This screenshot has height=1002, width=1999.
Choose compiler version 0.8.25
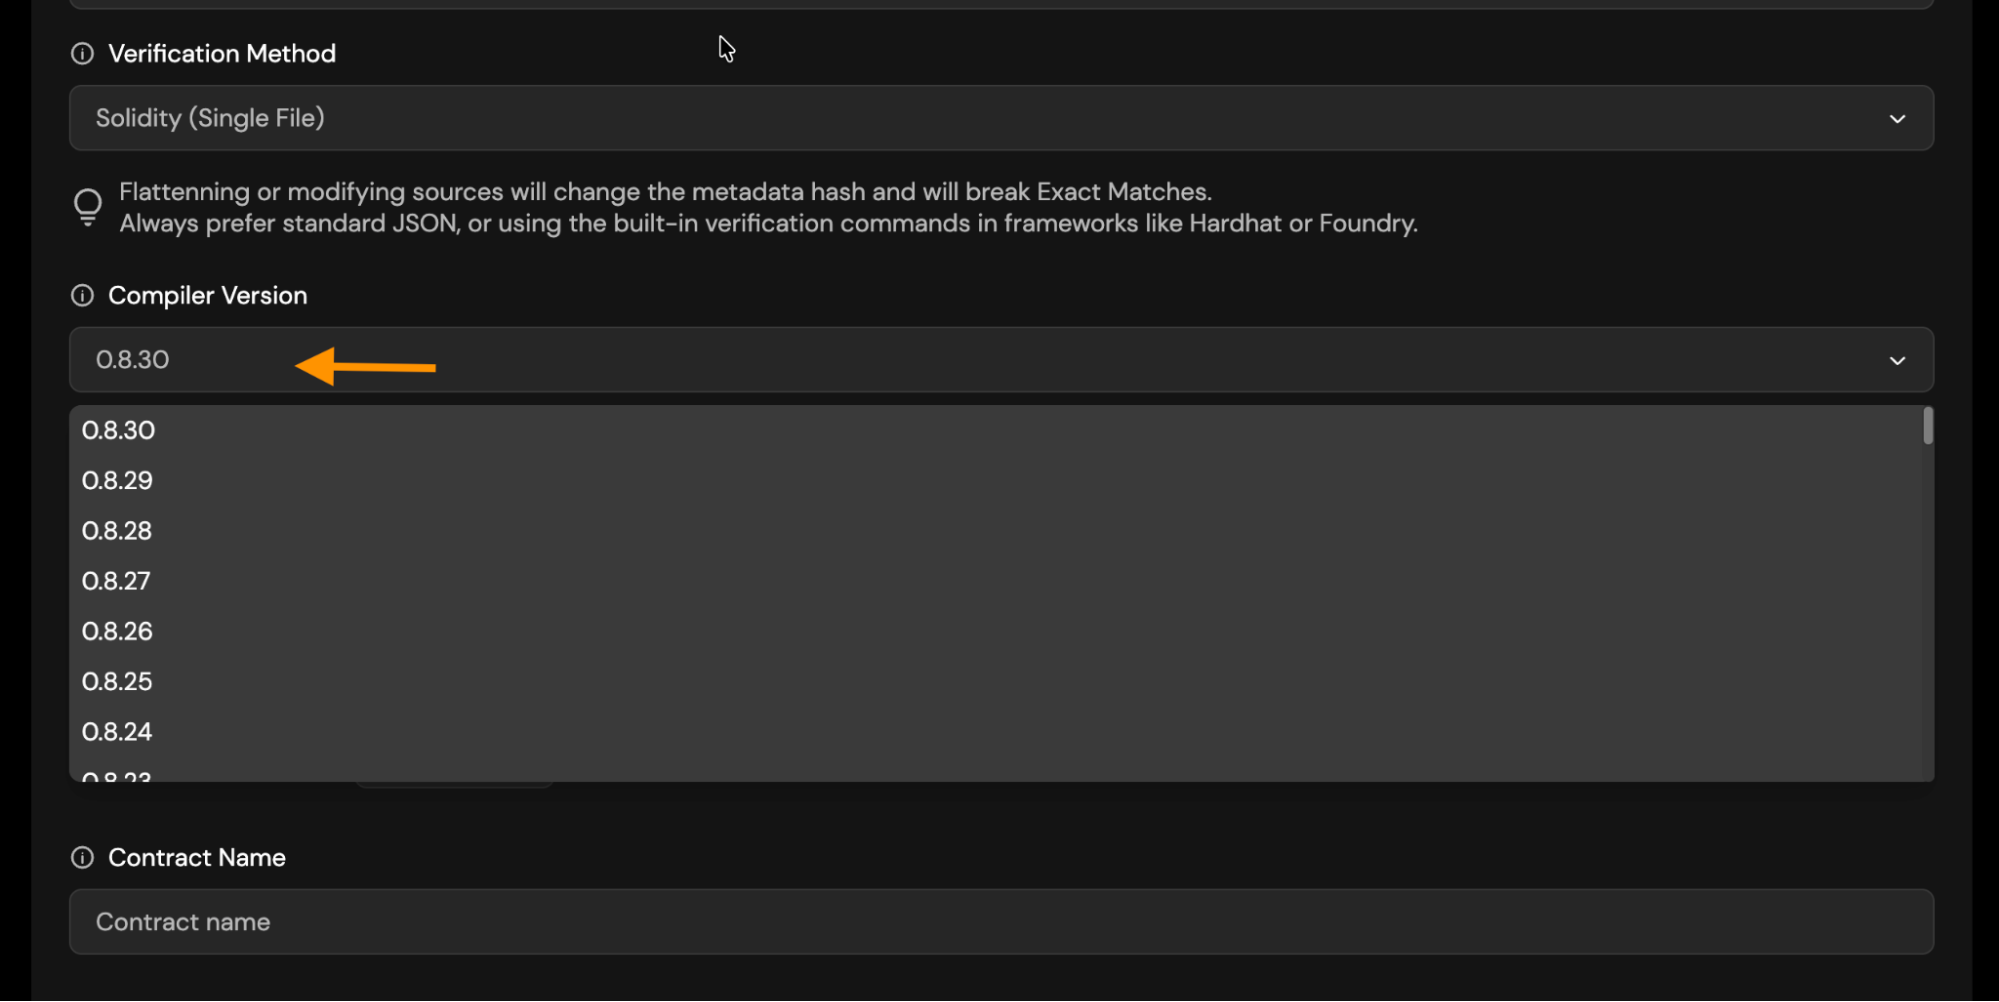(118, 681)
